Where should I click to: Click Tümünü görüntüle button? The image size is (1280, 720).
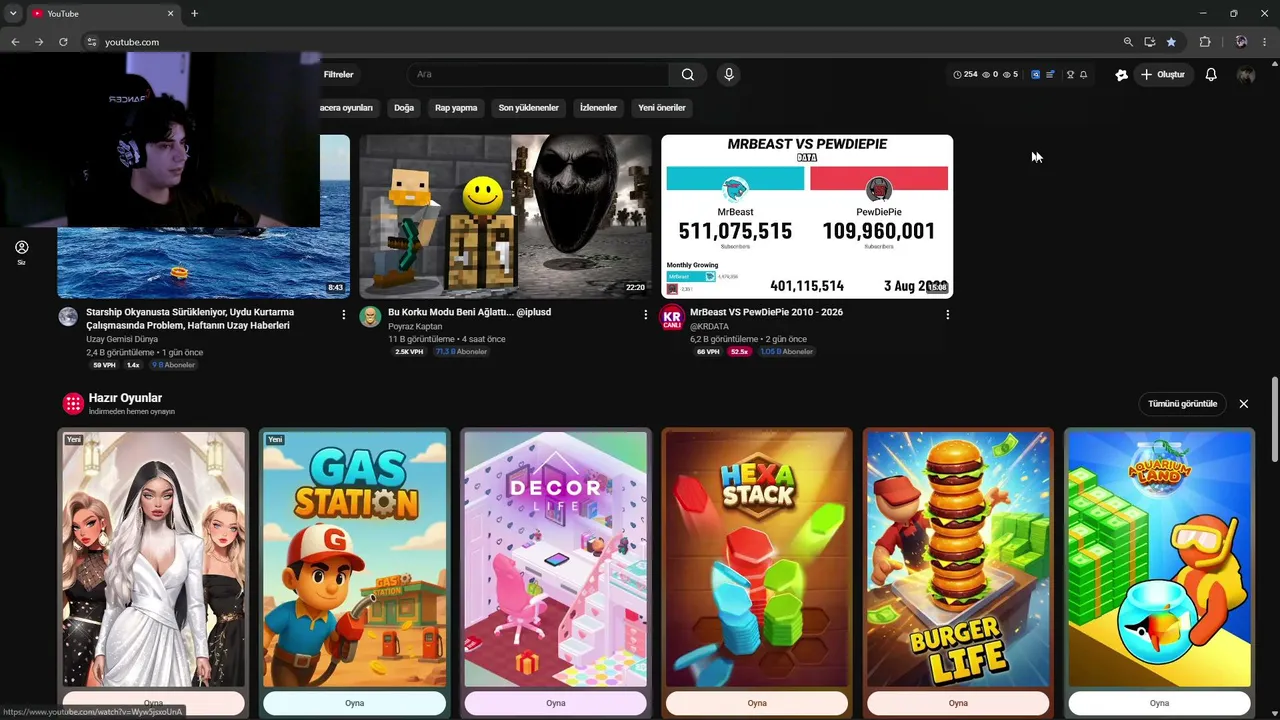click(x=1182, y=404)
